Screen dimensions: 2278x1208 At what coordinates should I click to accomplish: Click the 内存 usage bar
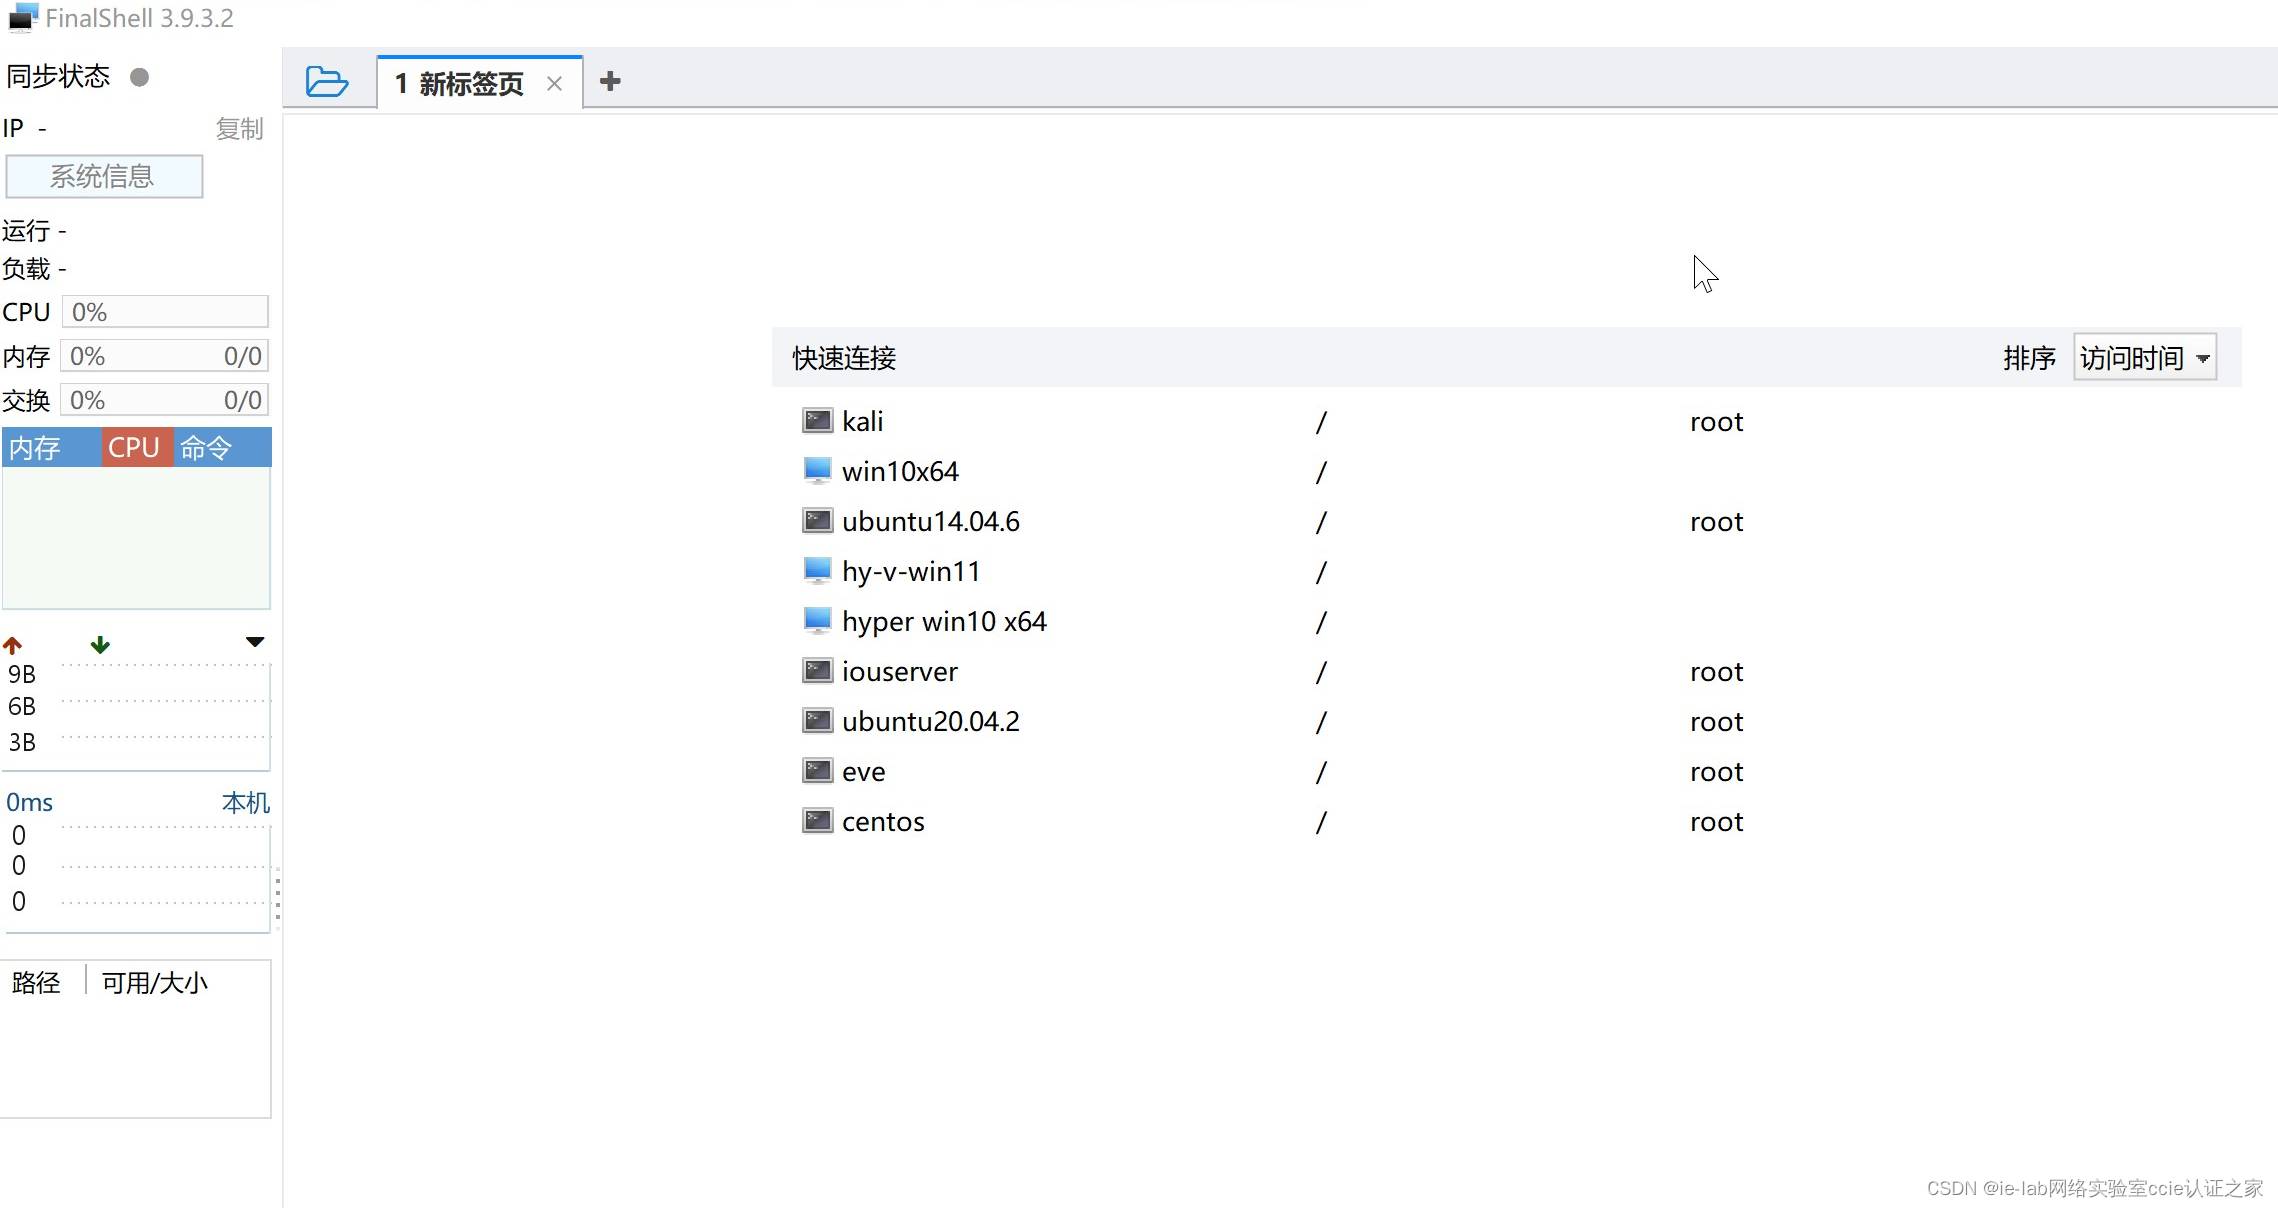(165, 356)
